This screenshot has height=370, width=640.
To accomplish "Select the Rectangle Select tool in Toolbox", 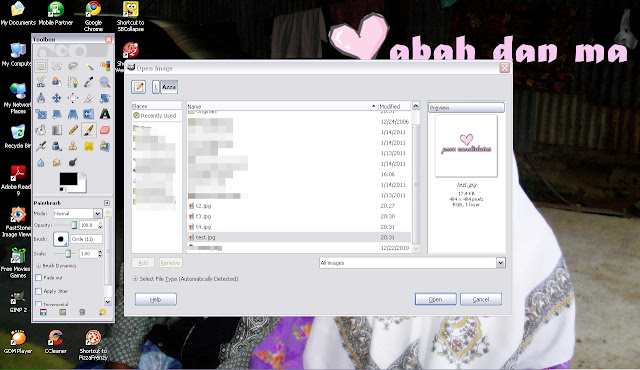I will pos(41,66).
